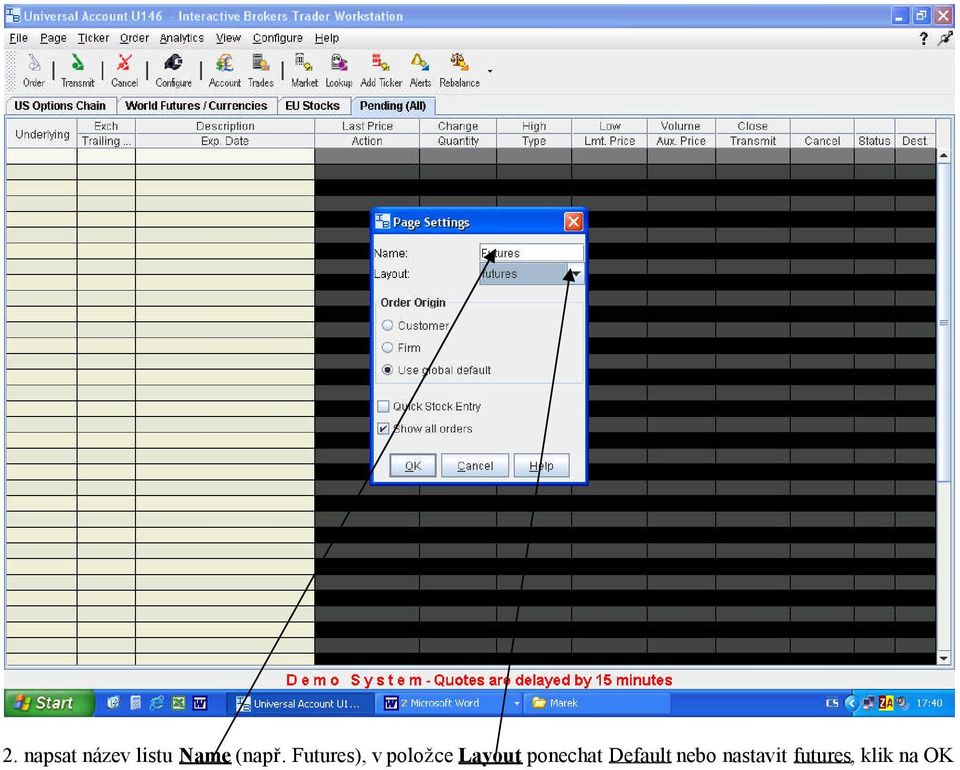Launch Excel from quick launch bar
Screen dimensions: 960x770
tap(178, 703)
